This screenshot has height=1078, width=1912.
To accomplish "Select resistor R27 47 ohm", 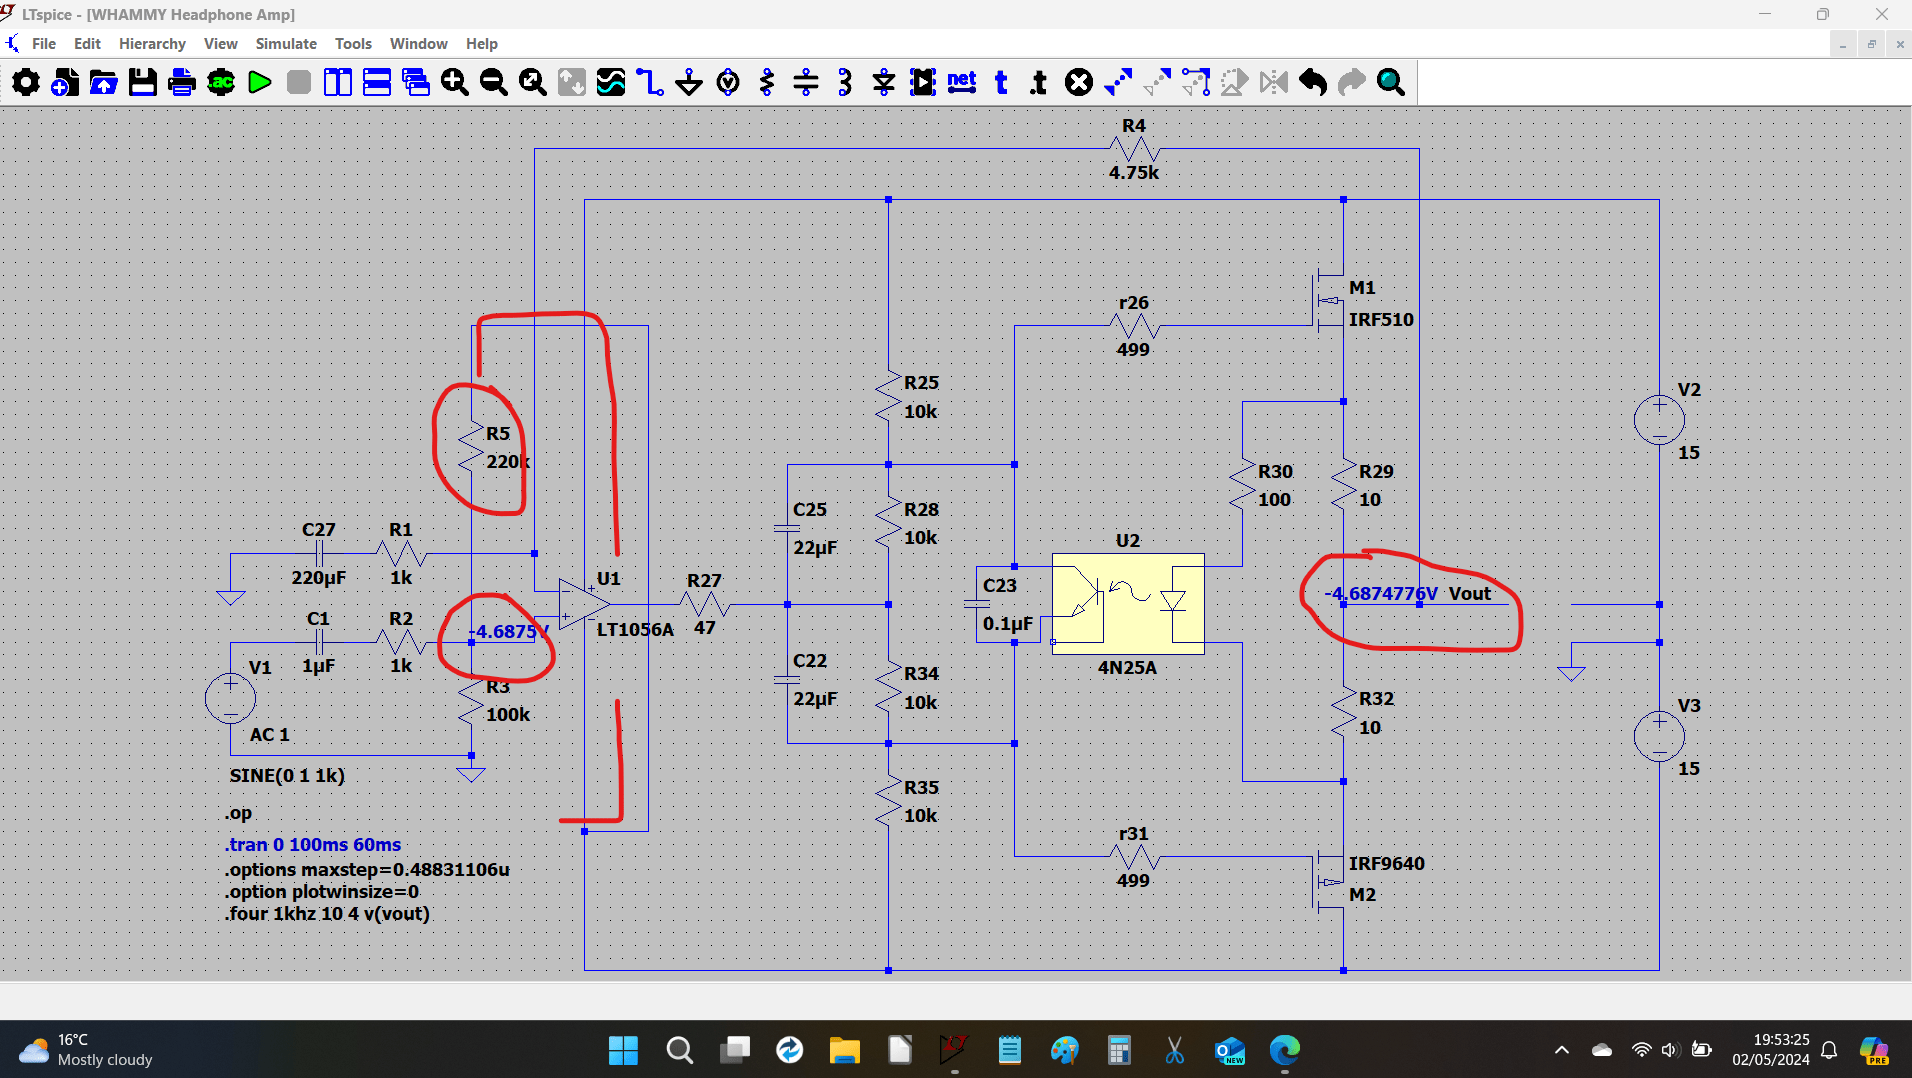I will (705, 604).
